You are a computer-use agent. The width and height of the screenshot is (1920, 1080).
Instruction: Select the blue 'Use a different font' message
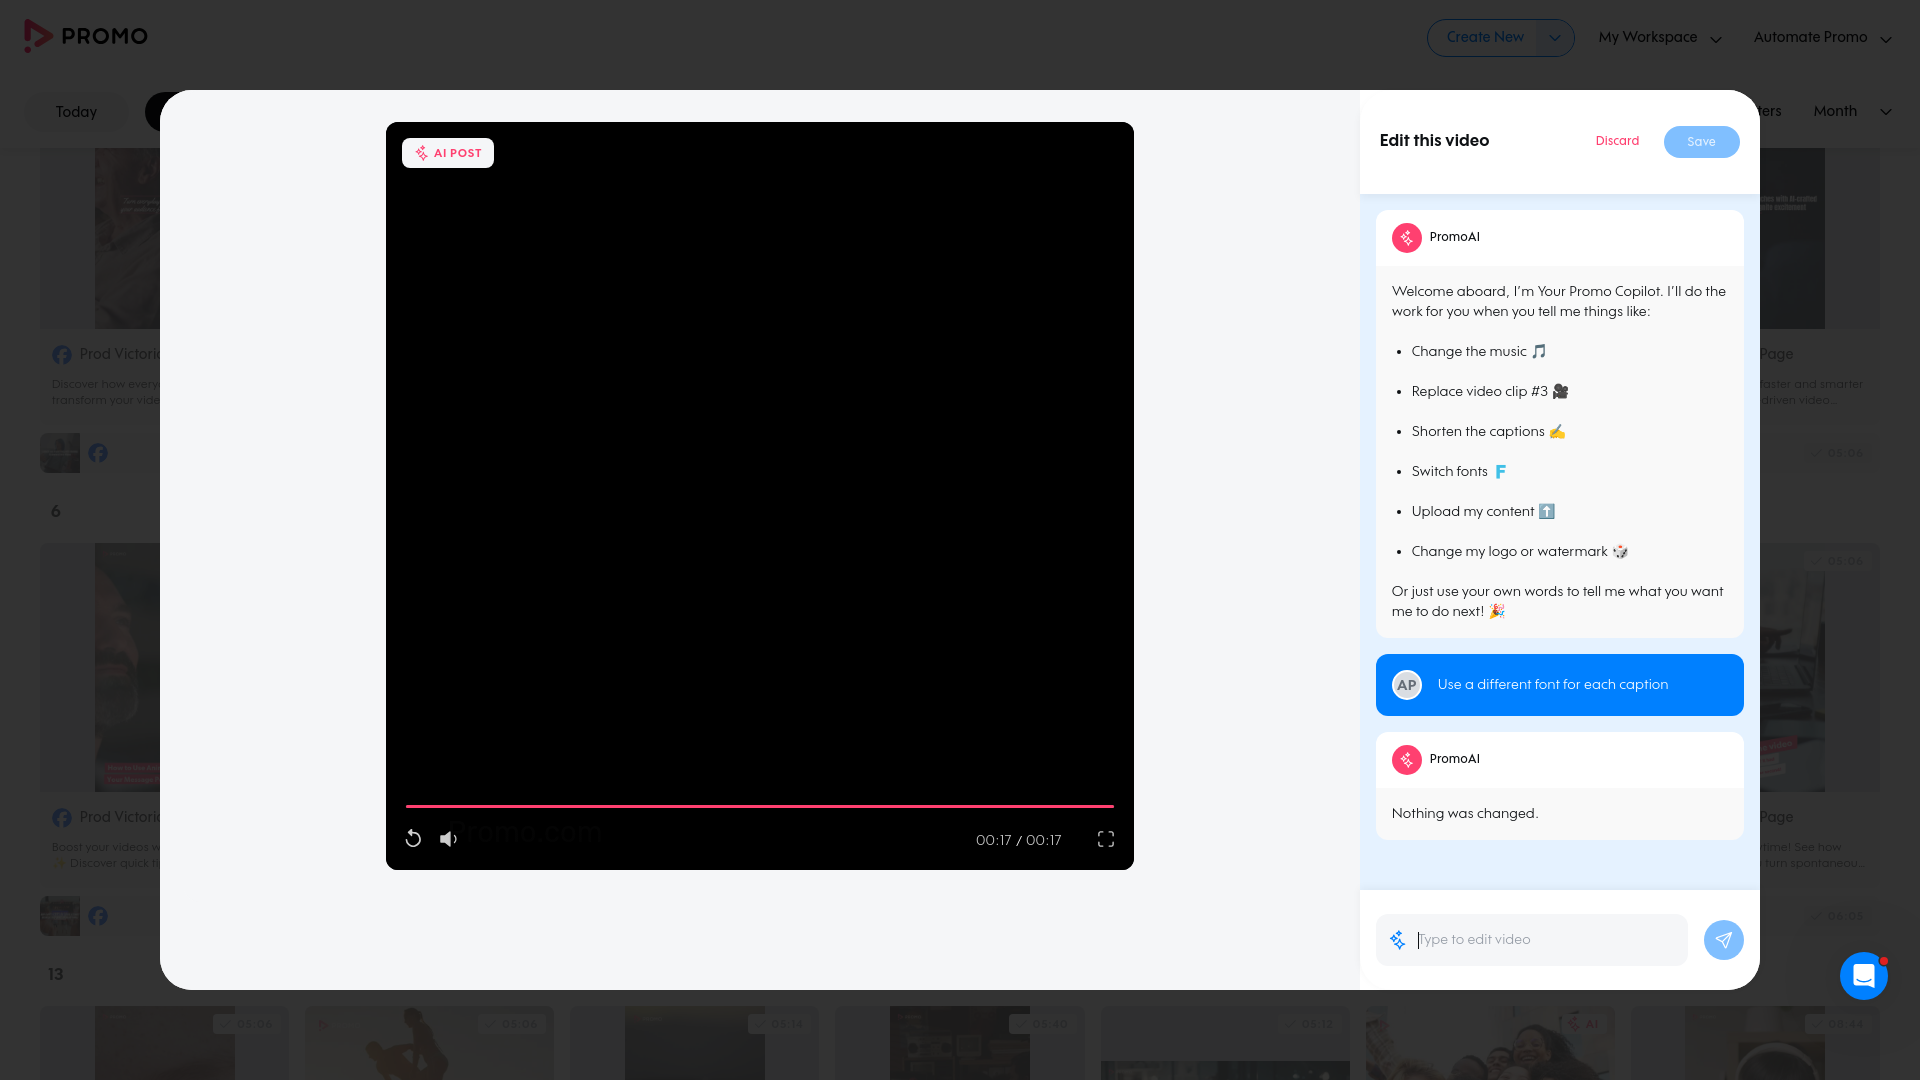coord(1560,685)
